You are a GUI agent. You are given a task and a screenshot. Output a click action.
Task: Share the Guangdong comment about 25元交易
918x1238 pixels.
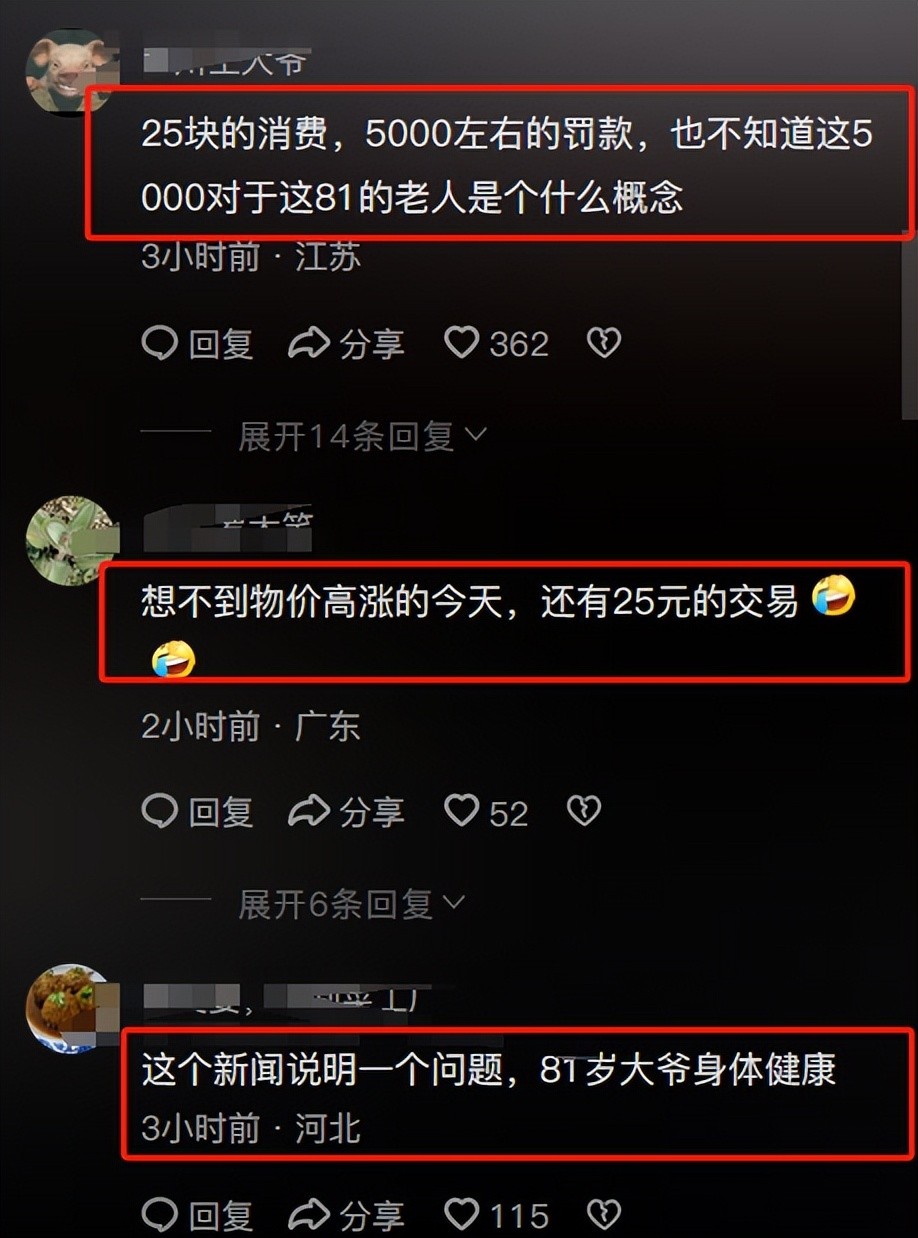coord(309,811)
